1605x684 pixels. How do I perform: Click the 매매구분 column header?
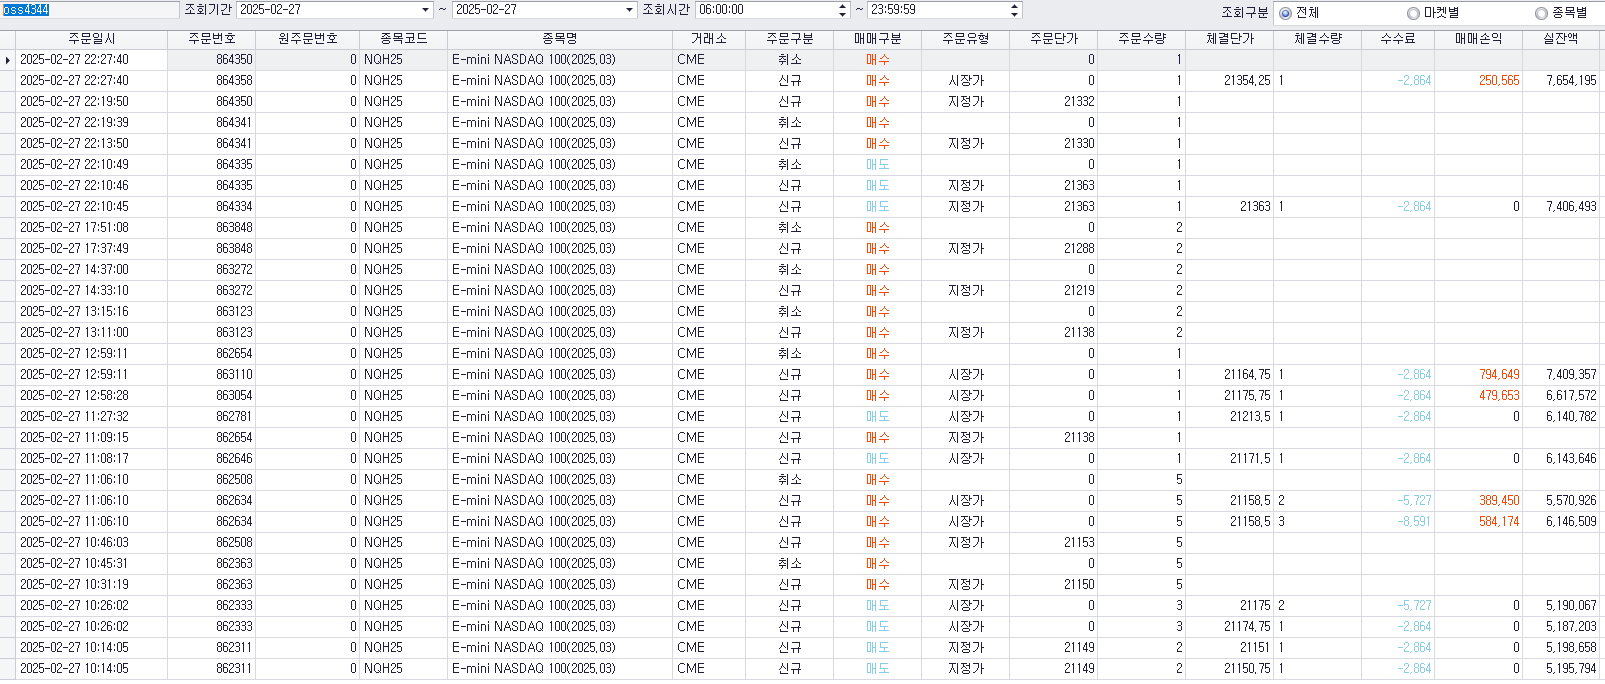click(878, 39)
